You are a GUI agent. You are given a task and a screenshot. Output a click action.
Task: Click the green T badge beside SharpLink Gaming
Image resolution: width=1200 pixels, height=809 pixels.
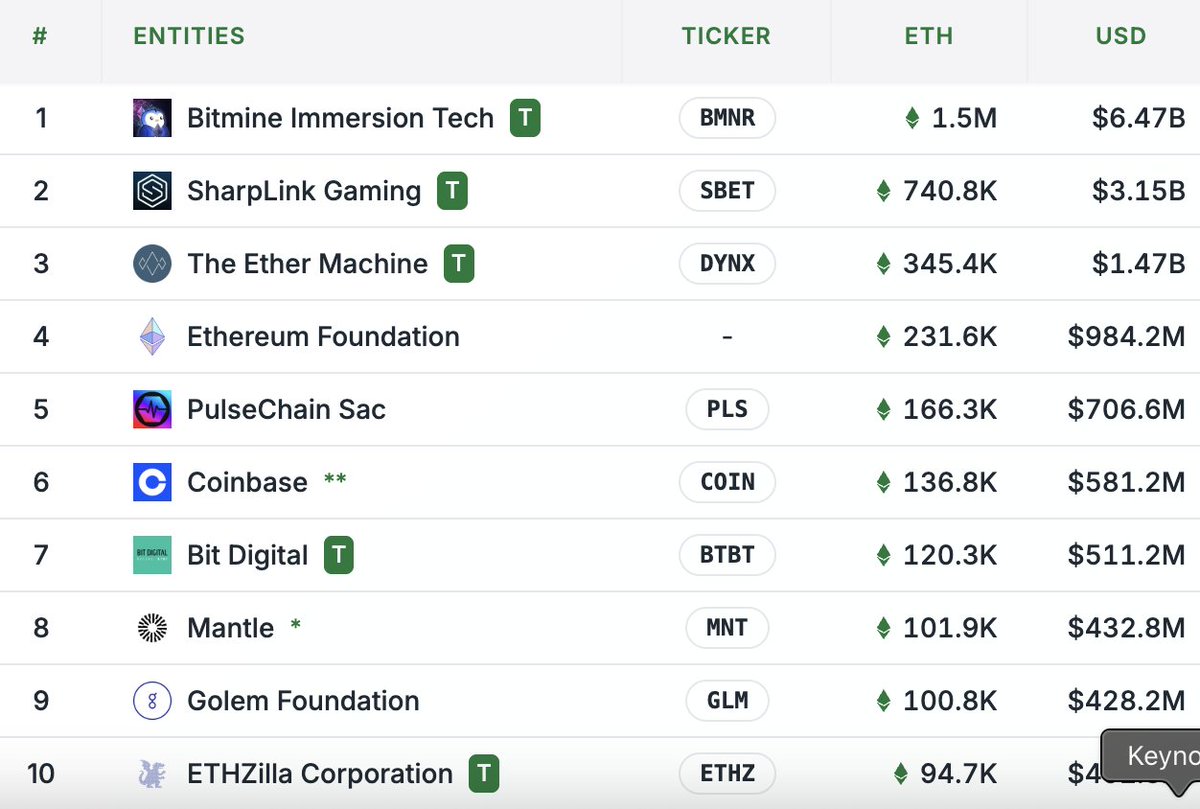click(453, 191)
